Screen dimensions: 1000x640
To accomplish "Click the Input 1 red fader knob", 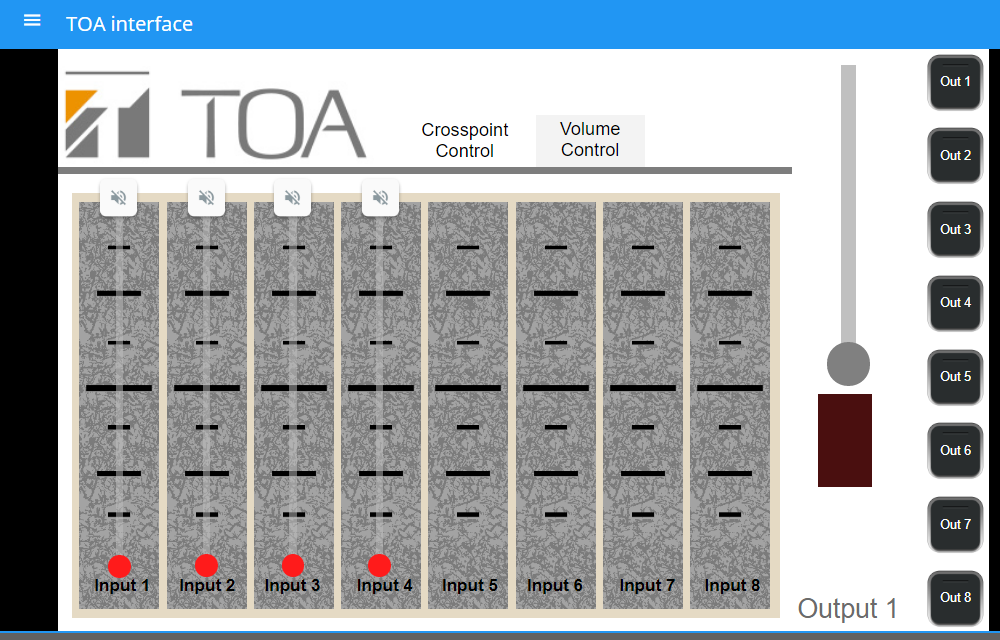I will (119, 565).
